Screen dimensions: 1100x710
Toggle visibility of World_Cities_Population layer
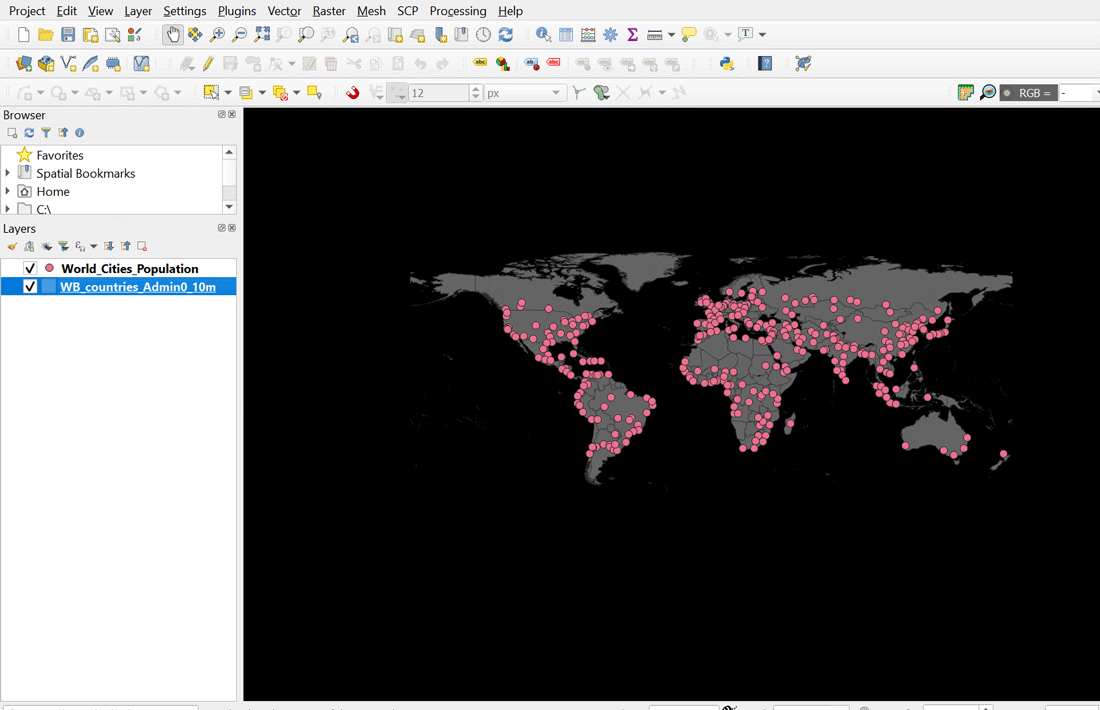(30, 268)
